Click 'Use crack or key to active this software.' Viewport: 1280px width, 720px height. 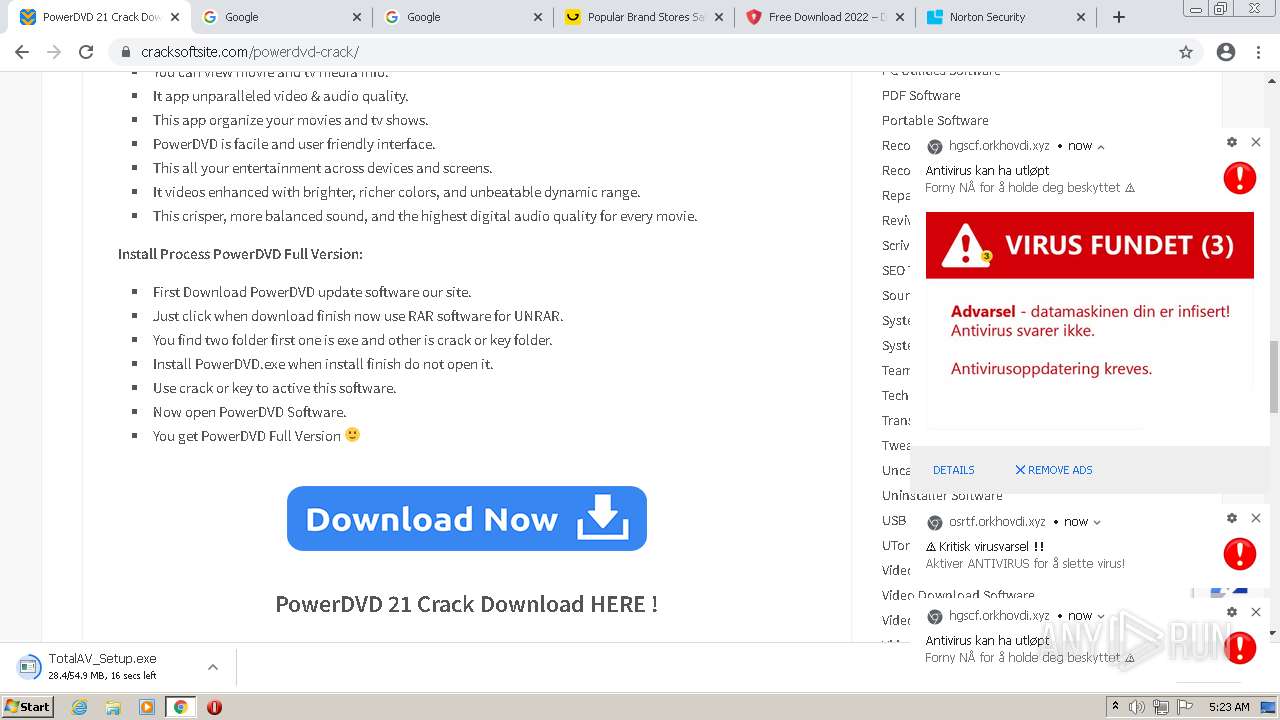point(274,388)
